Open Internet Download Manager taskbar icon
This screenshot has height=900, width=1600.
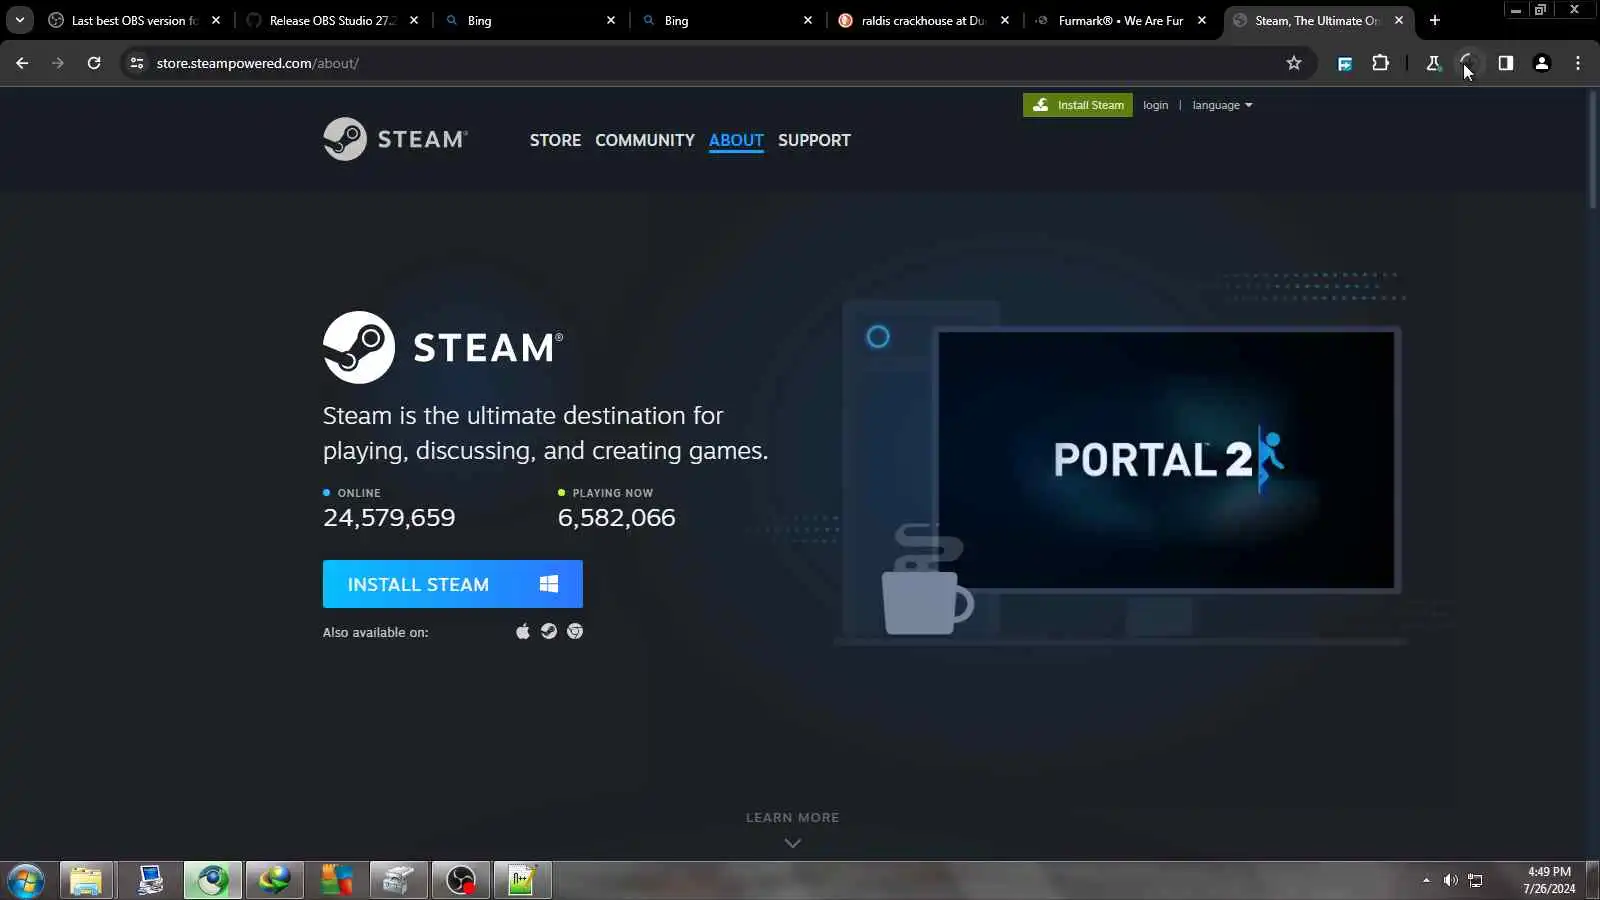(274, 881)
